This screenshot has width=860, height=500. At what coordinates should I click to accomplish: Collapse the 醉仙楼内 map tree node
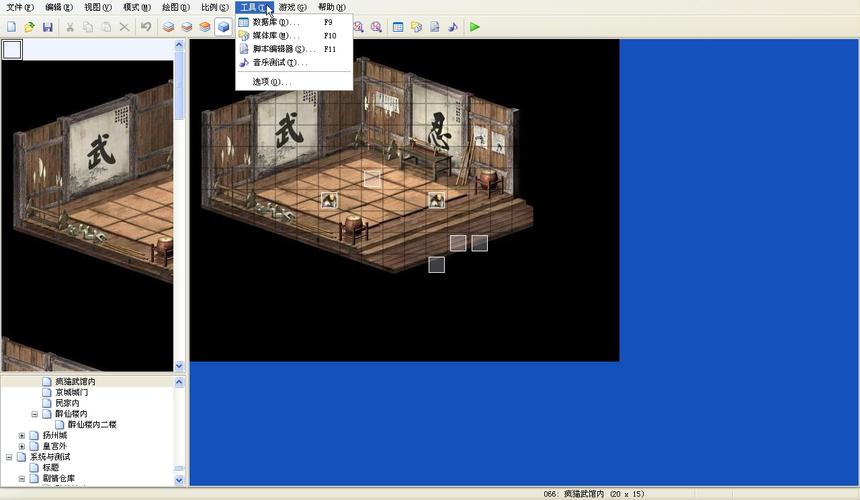point(35,414)
